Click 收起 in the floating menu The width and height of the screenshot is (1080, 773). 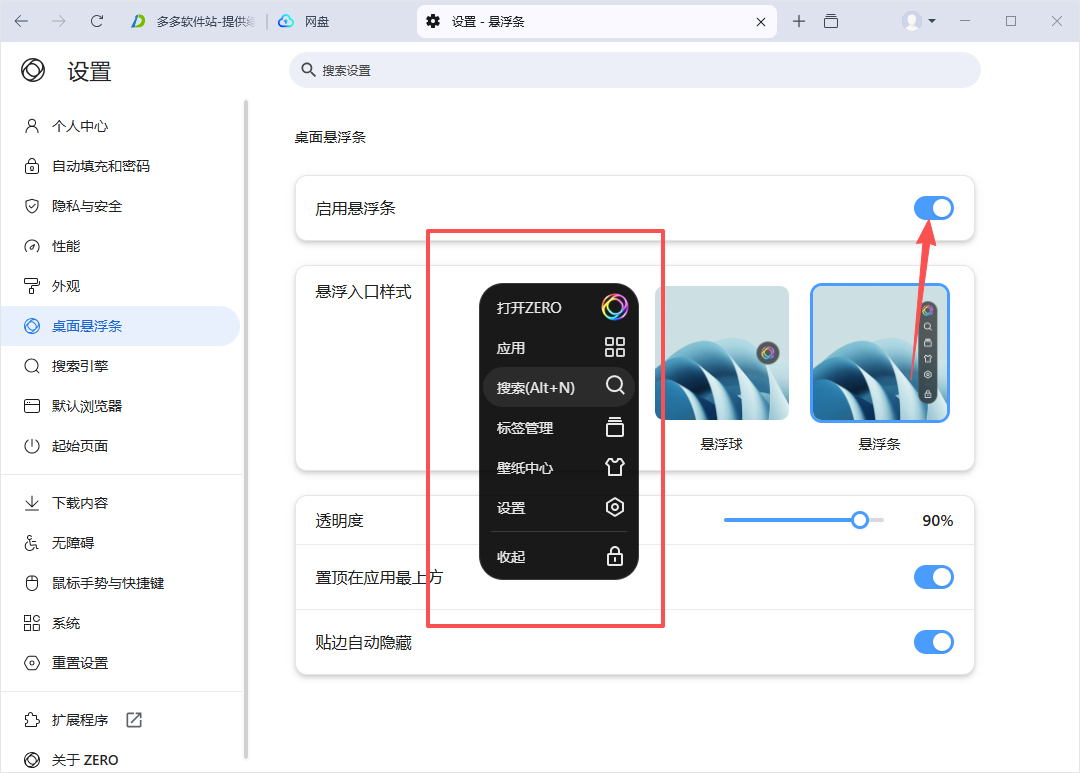(511, 557)
